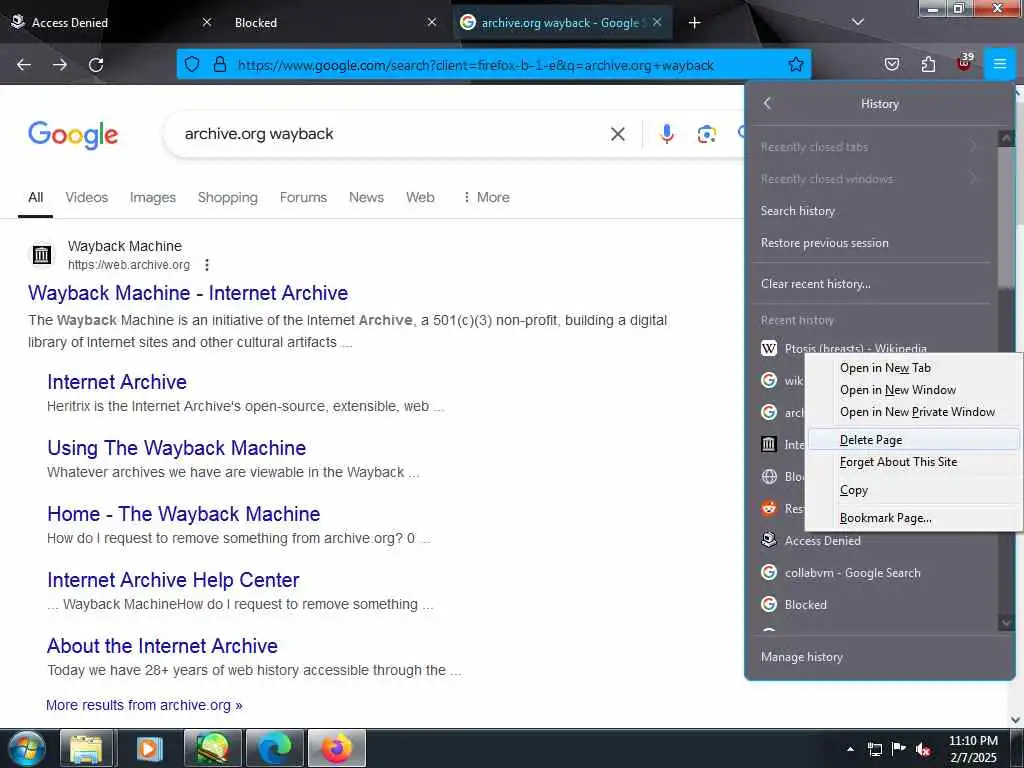Open collabvm - Google Search history entry
The image size is (1024, 768).
point(872,573)
